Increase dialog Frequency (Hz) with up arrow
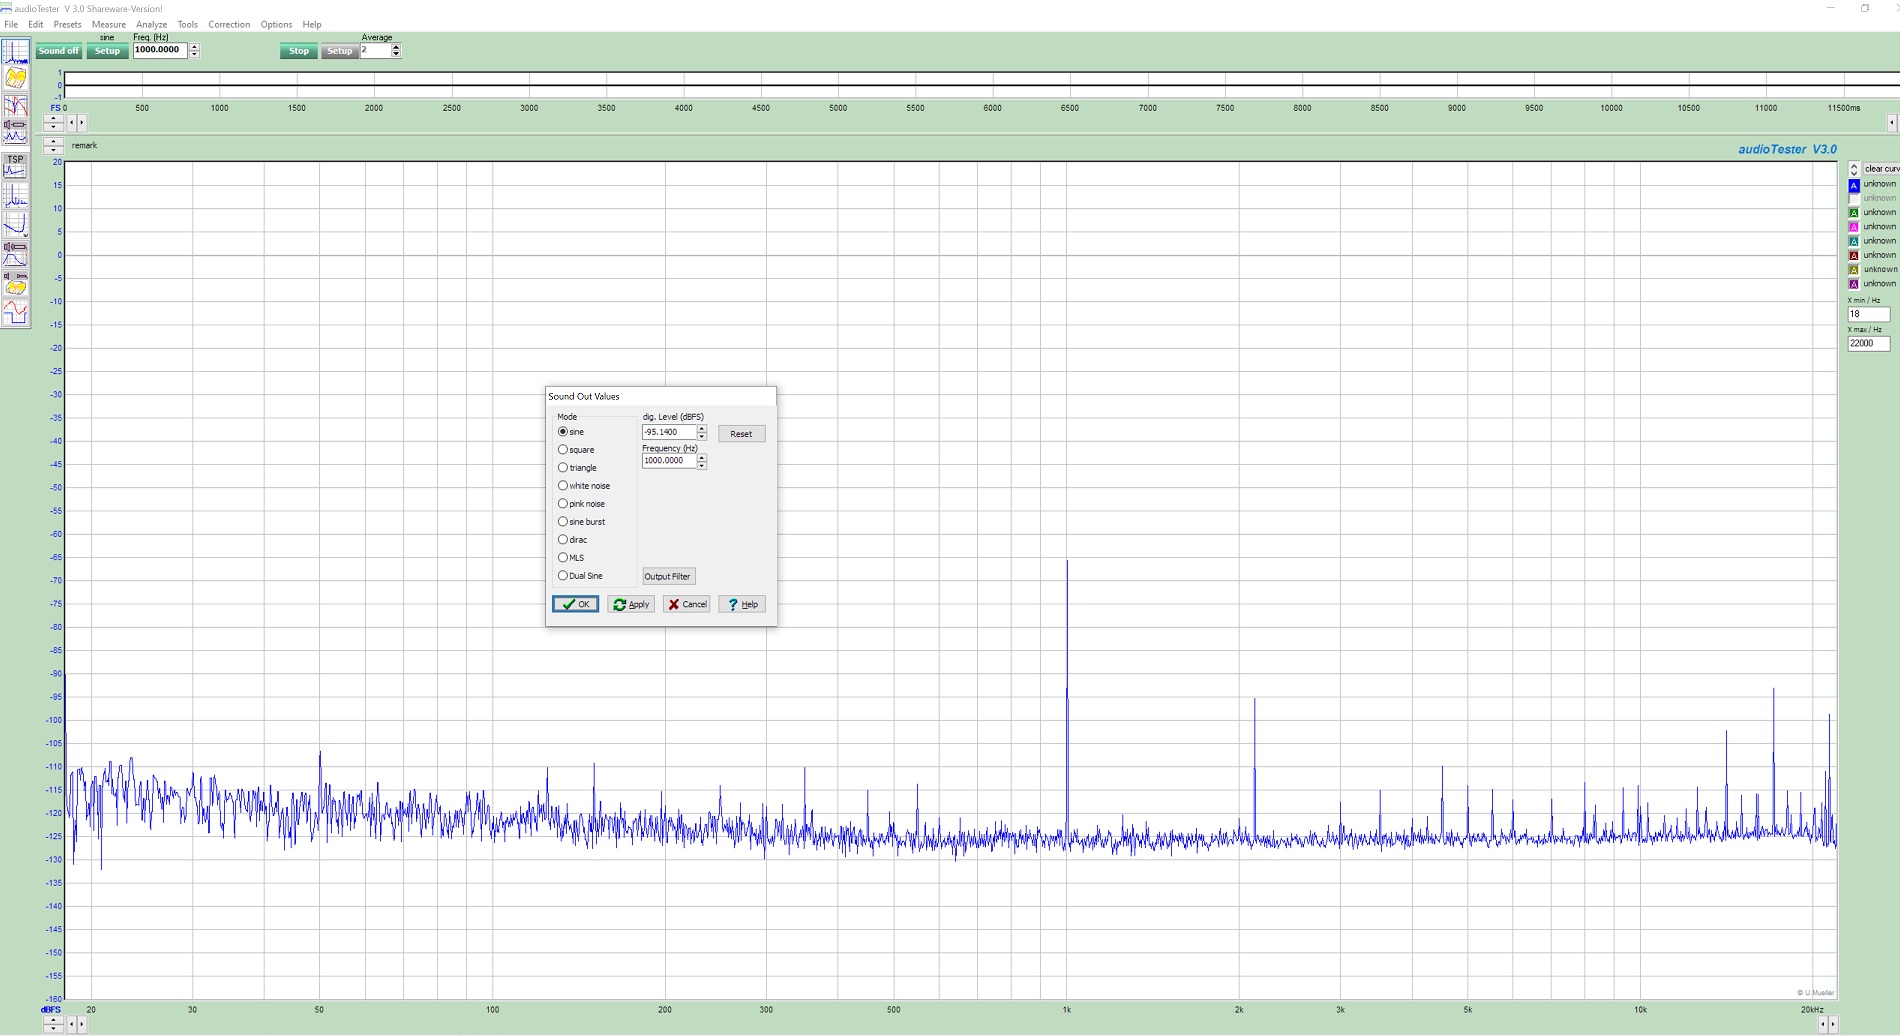This screenshot has height=1036, width=1900. coord(702,457)
